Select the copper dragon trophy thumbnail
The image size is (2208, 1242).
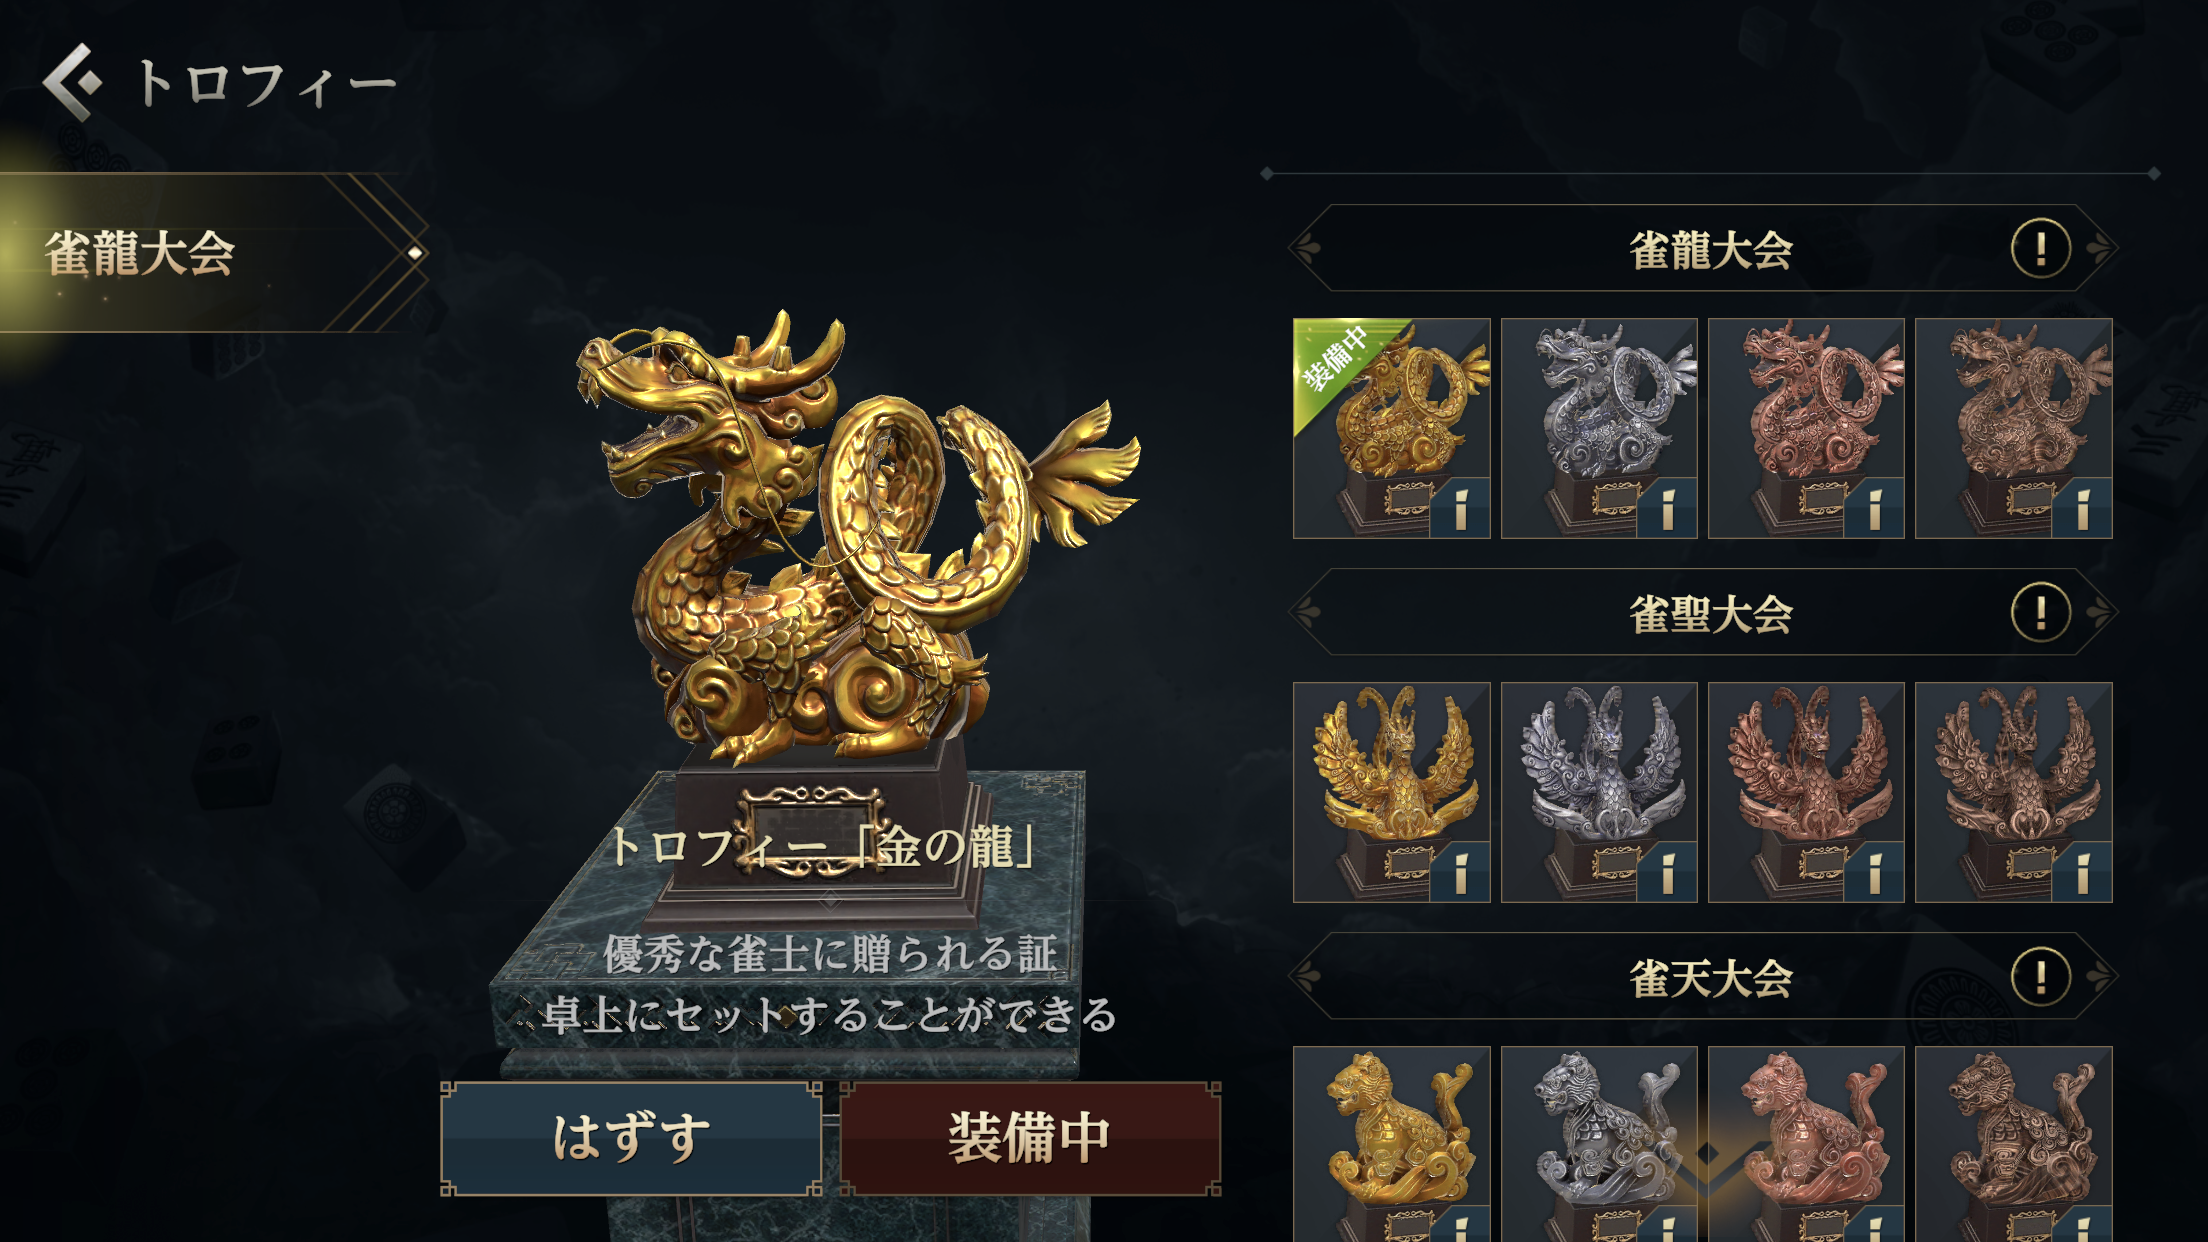coord(1806,428)
